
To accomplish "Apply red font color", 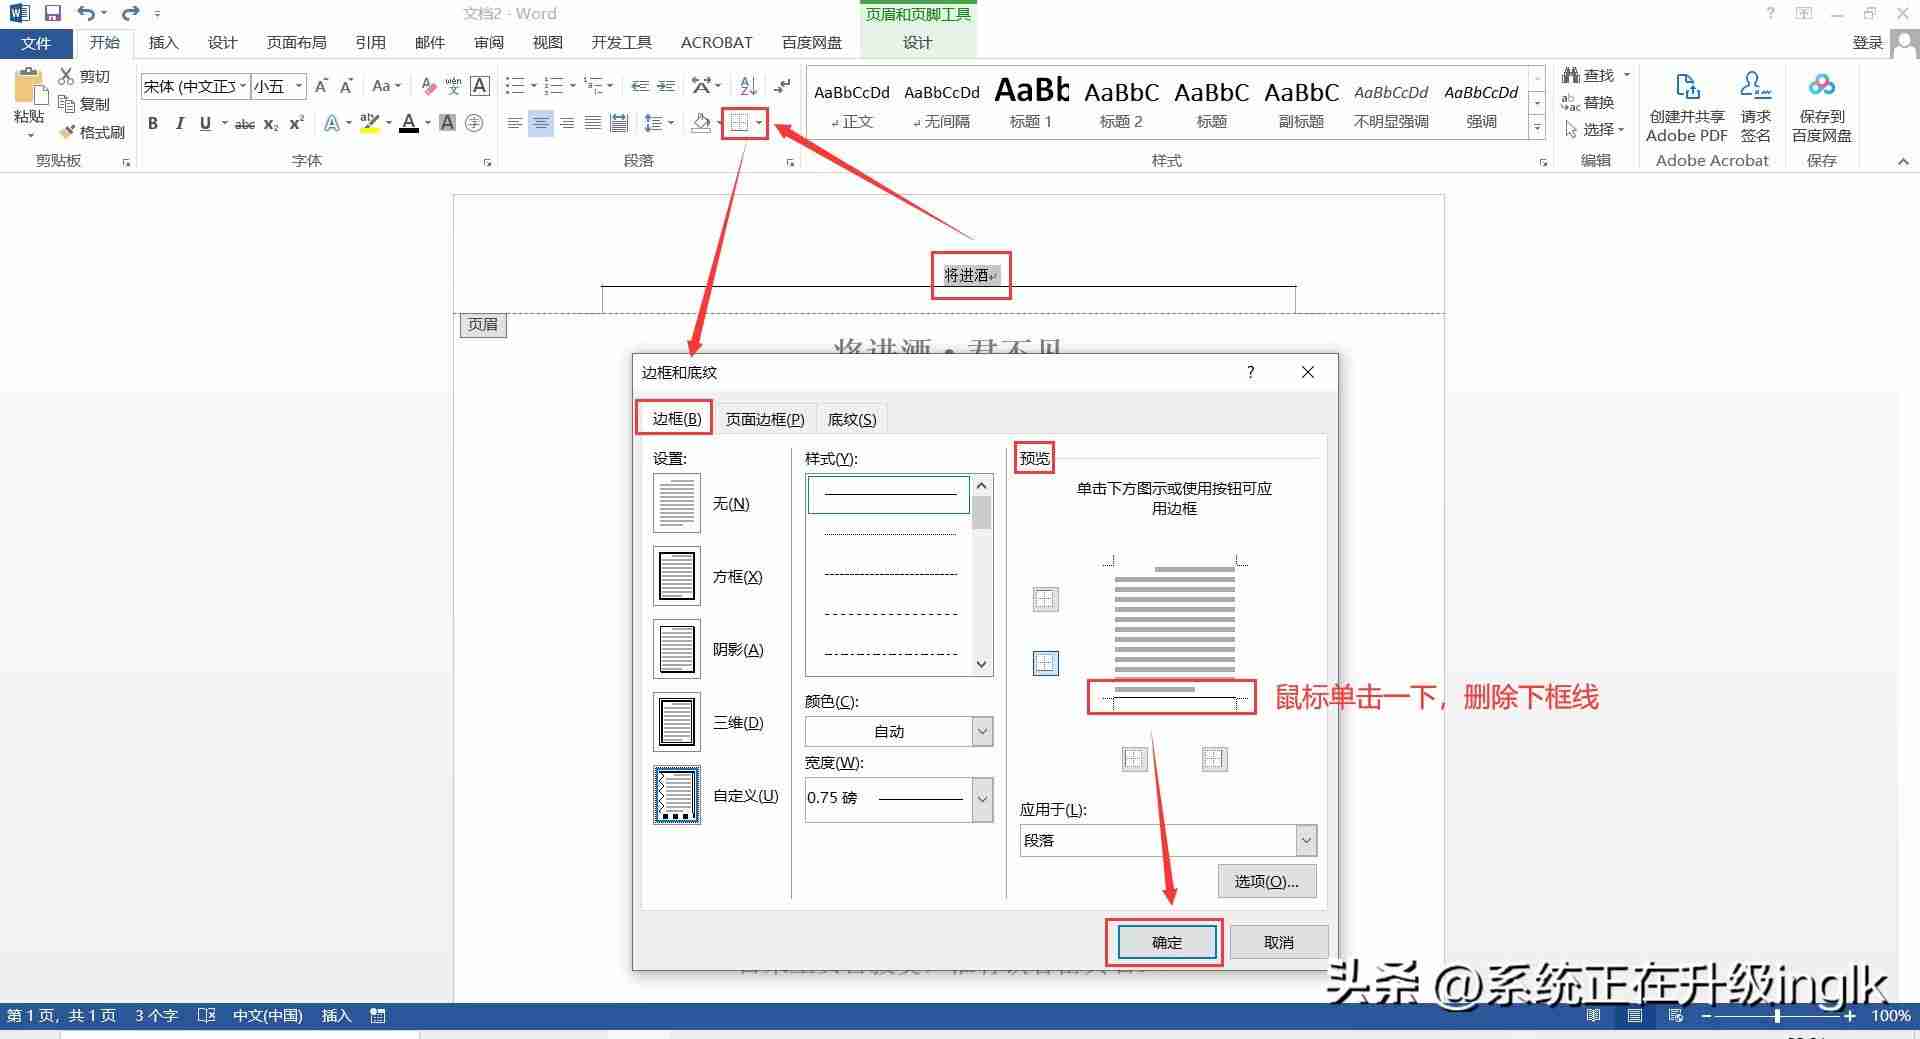I will [x=408, y=123].
